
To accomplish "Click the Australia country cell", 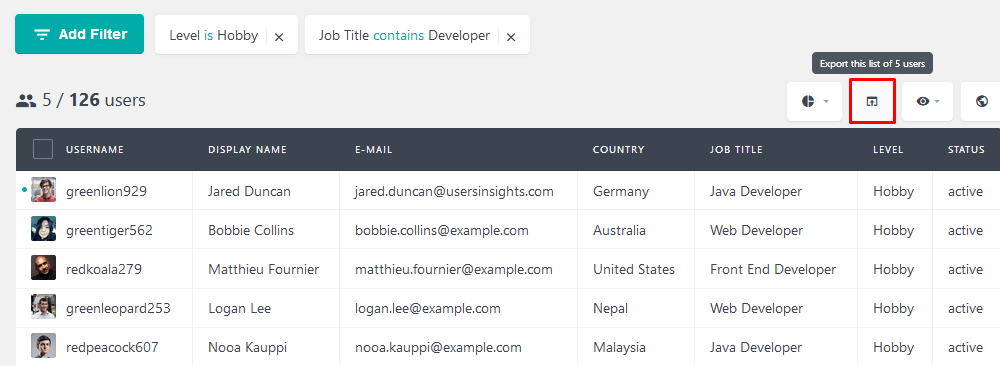I will [x=619, y=230].
